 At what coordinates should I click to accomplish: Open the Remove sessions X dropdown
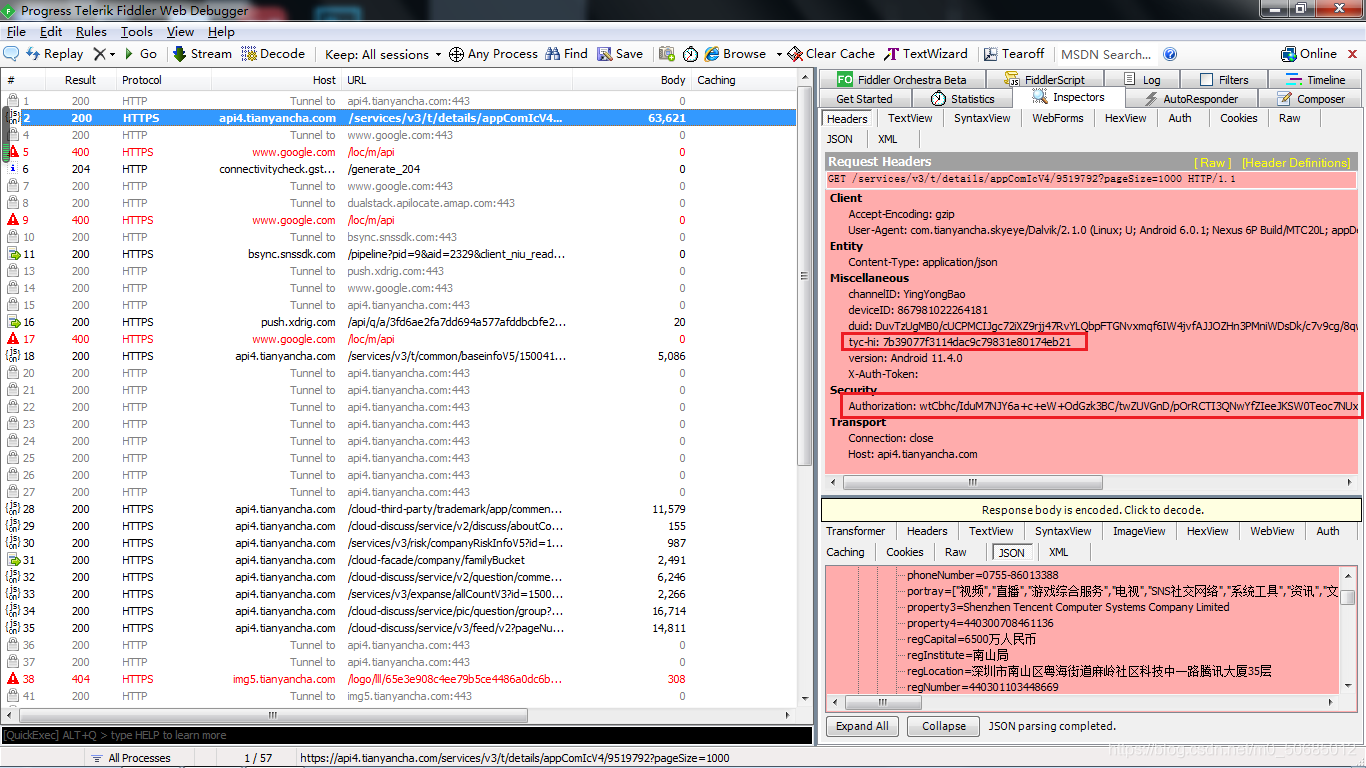(105, 54)
